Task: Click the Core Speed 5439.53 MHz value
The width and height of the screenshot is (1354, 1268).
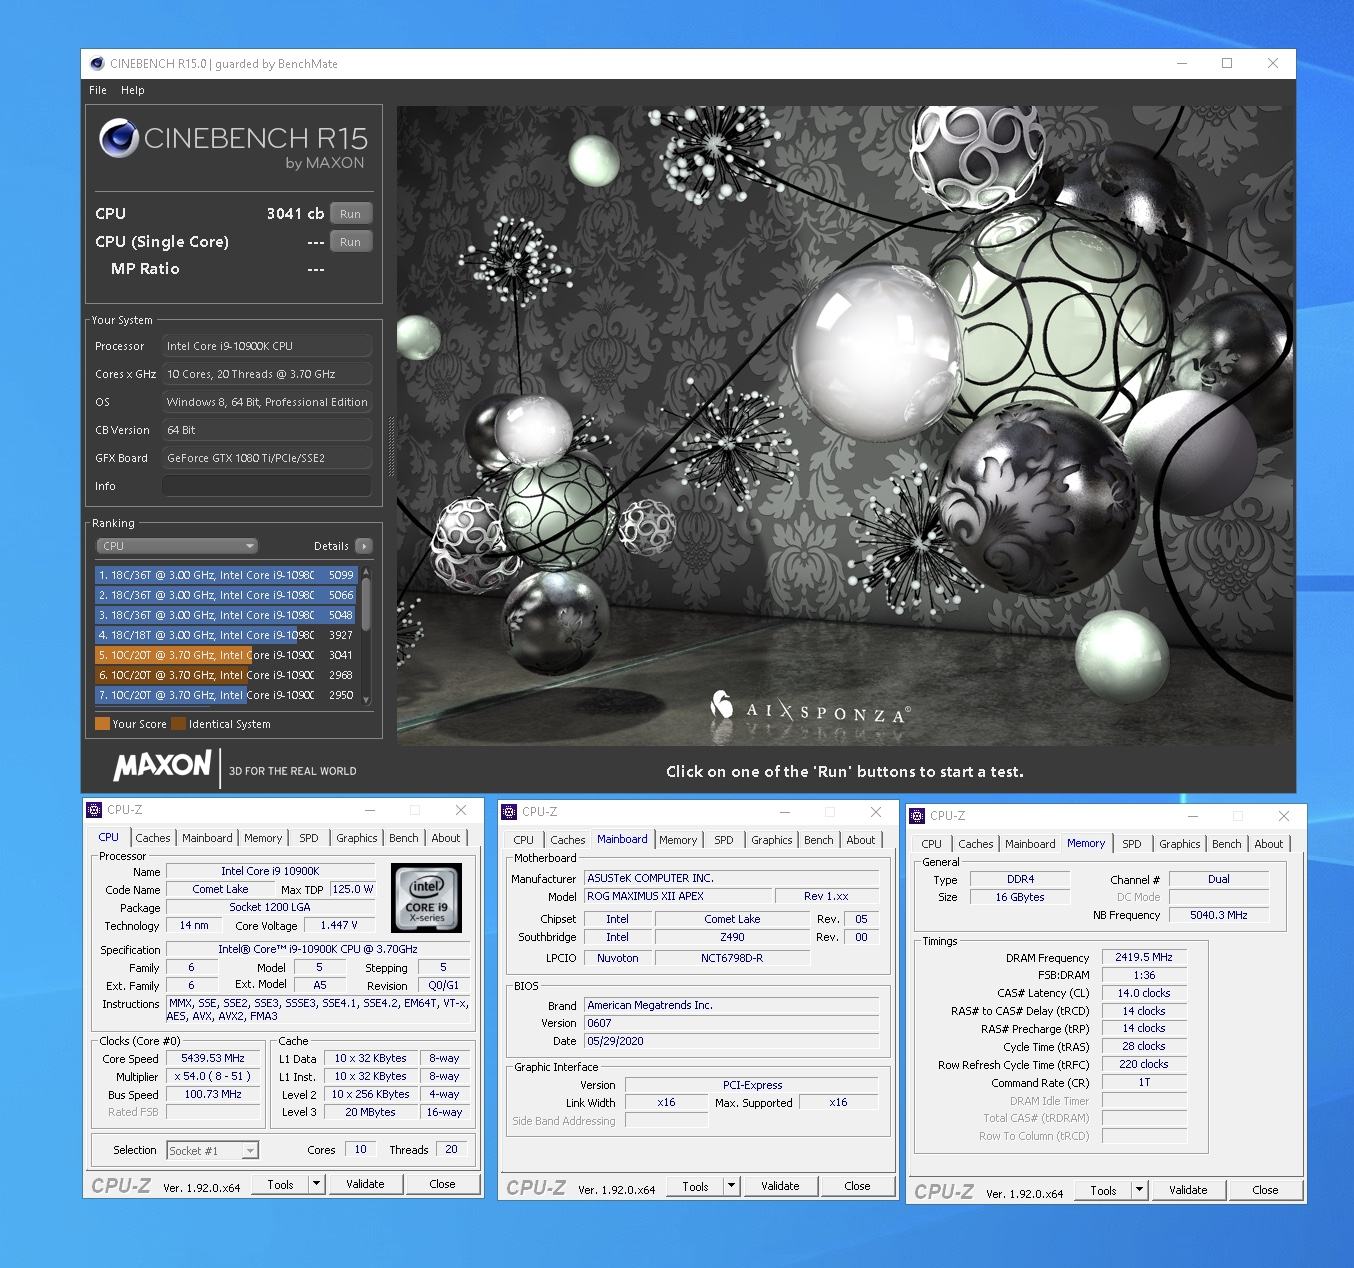Action: click(213, 1058)
